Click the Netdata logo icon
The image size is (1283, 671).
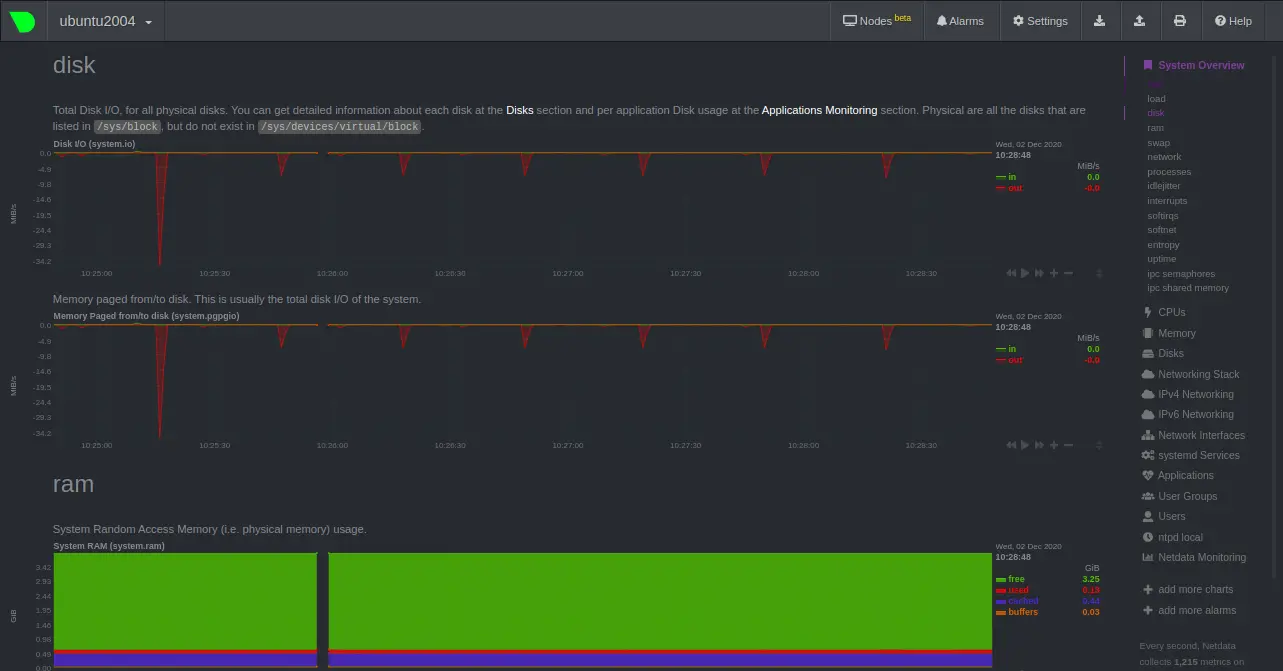click(22, 21)
